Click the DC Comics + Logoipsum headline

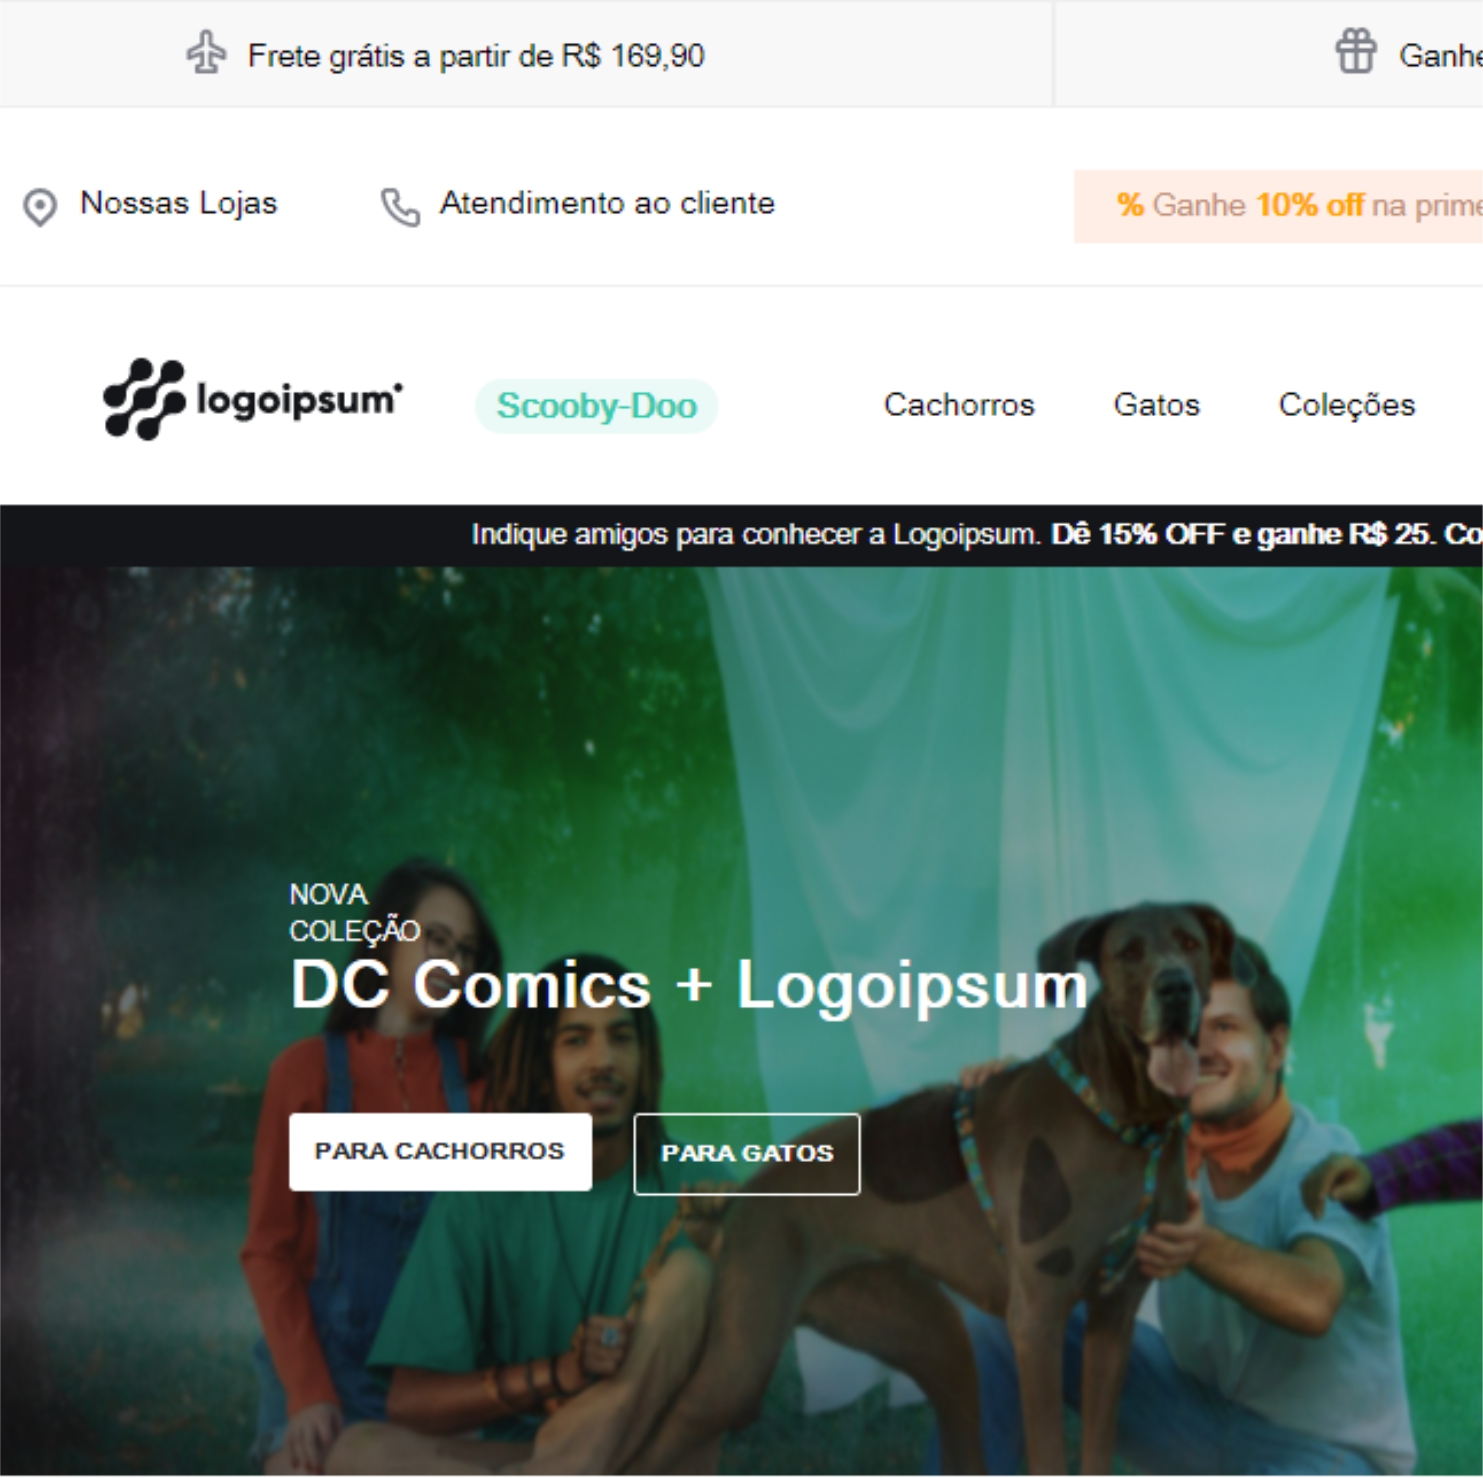(689, 985)
